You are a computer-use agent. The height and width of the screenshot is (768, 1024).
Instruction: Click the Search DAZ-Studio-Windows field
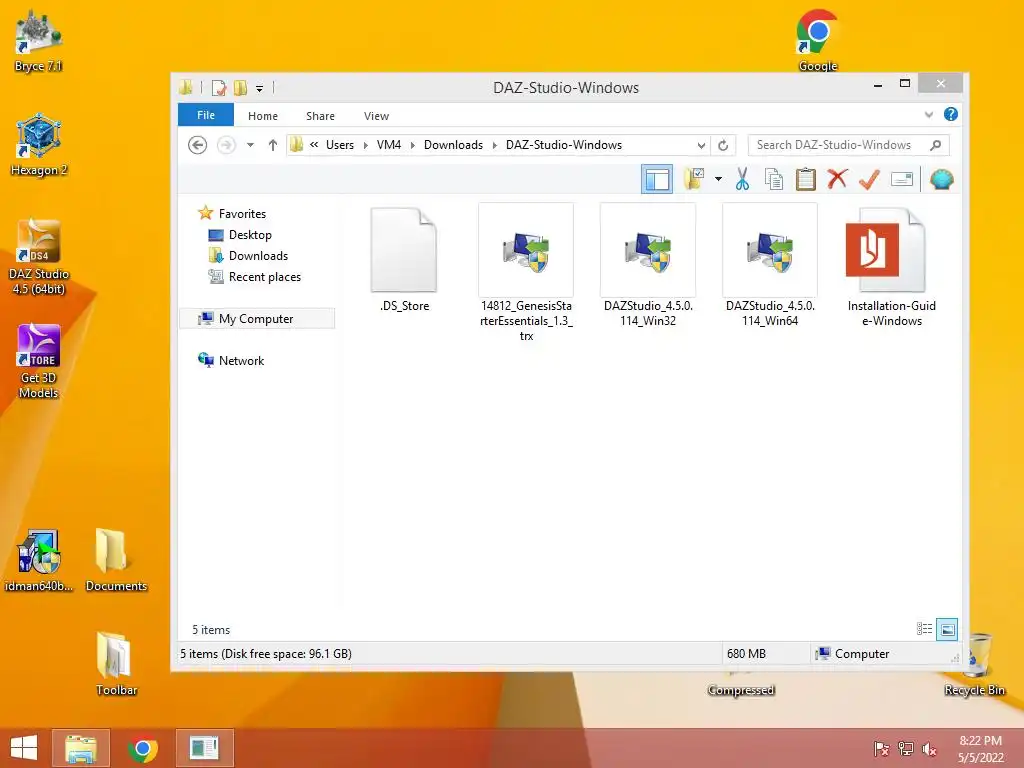(848, 145)
